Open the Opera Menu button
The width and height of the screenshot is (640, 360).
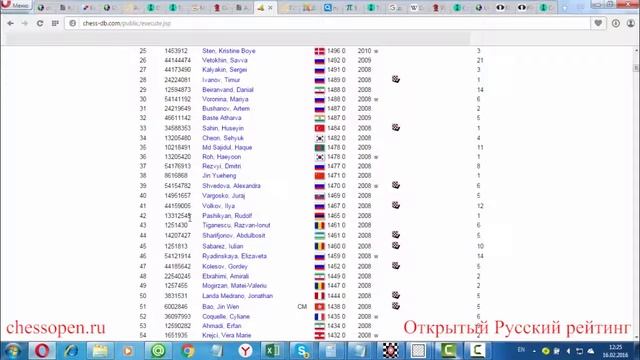coord(16,5)
